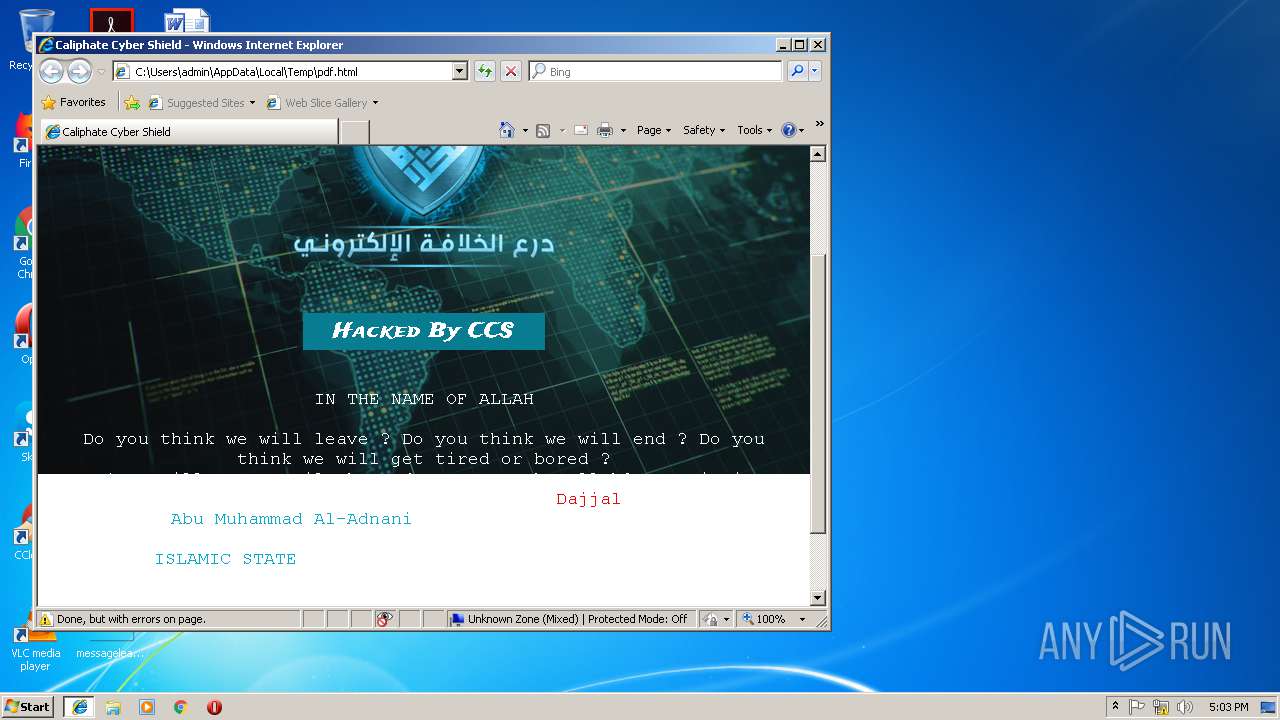Open the Windows Start menu

click(x=28, y=706)
